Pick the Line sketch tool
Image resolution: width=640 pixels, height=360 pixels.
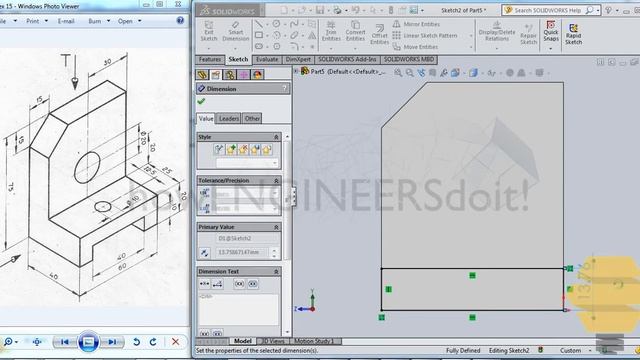pyautogui.click(x=259, y=24)
